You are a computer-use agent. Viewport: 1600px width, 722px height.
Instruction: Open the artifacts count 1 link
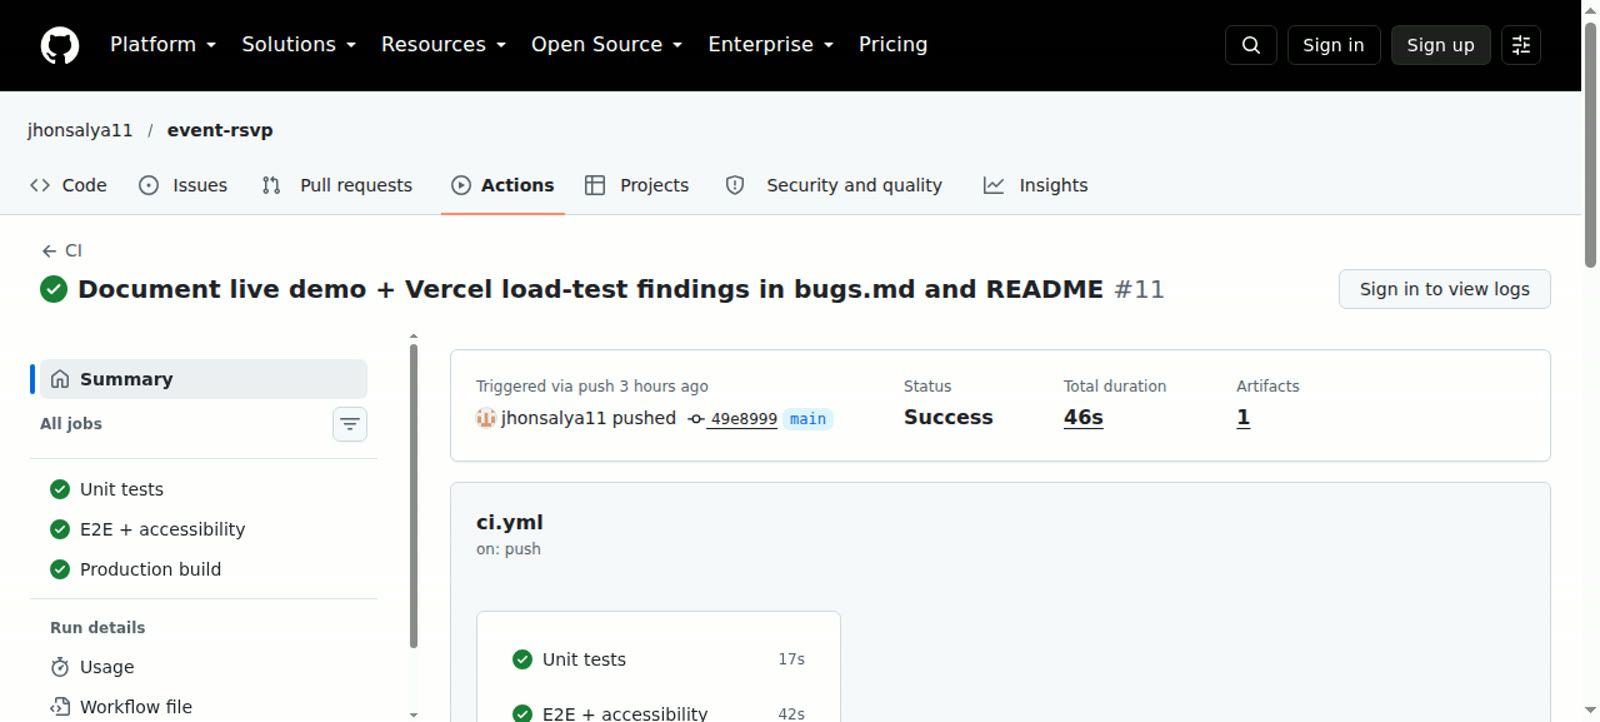click(1243, 417)
